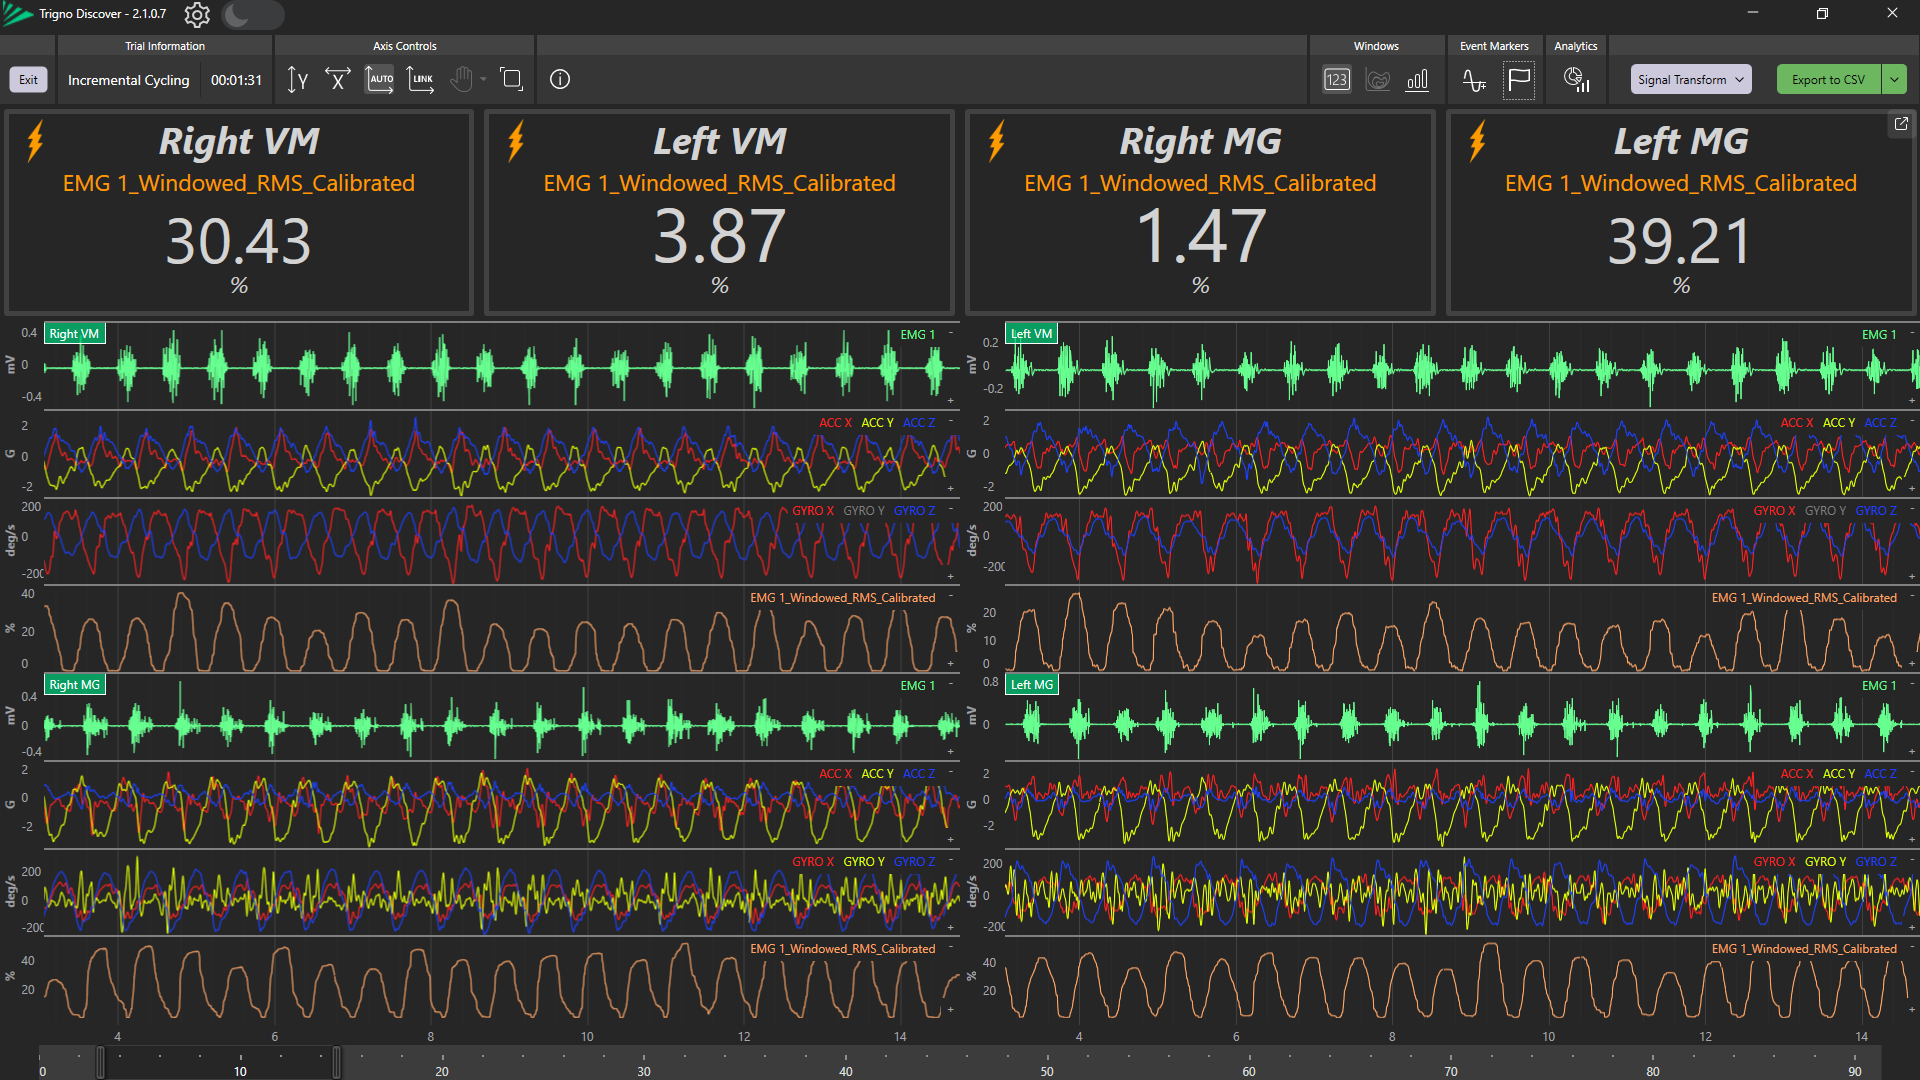Image resolution: width=1920 pixels, height=1080 pixels.
Task: Toggle LINK axes control
Action: click(x=421, y=80)
